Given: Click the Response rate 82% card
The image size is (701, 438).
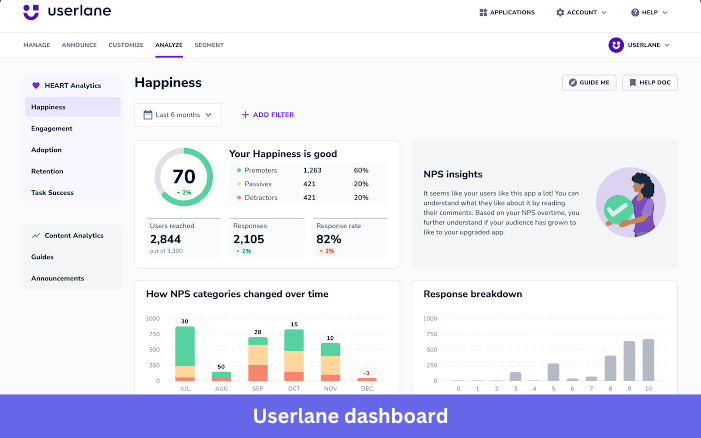Looking at the screenshot, I should [x=350, y=237].
